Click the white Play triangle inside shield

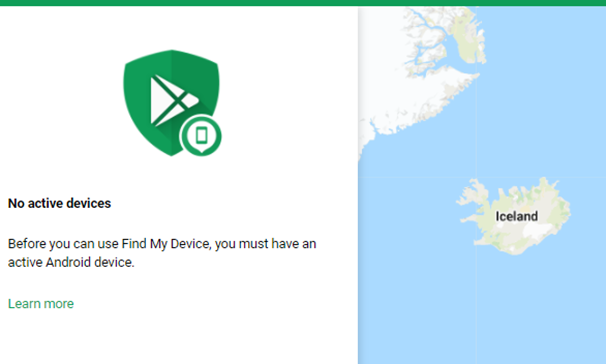point(174,100)
